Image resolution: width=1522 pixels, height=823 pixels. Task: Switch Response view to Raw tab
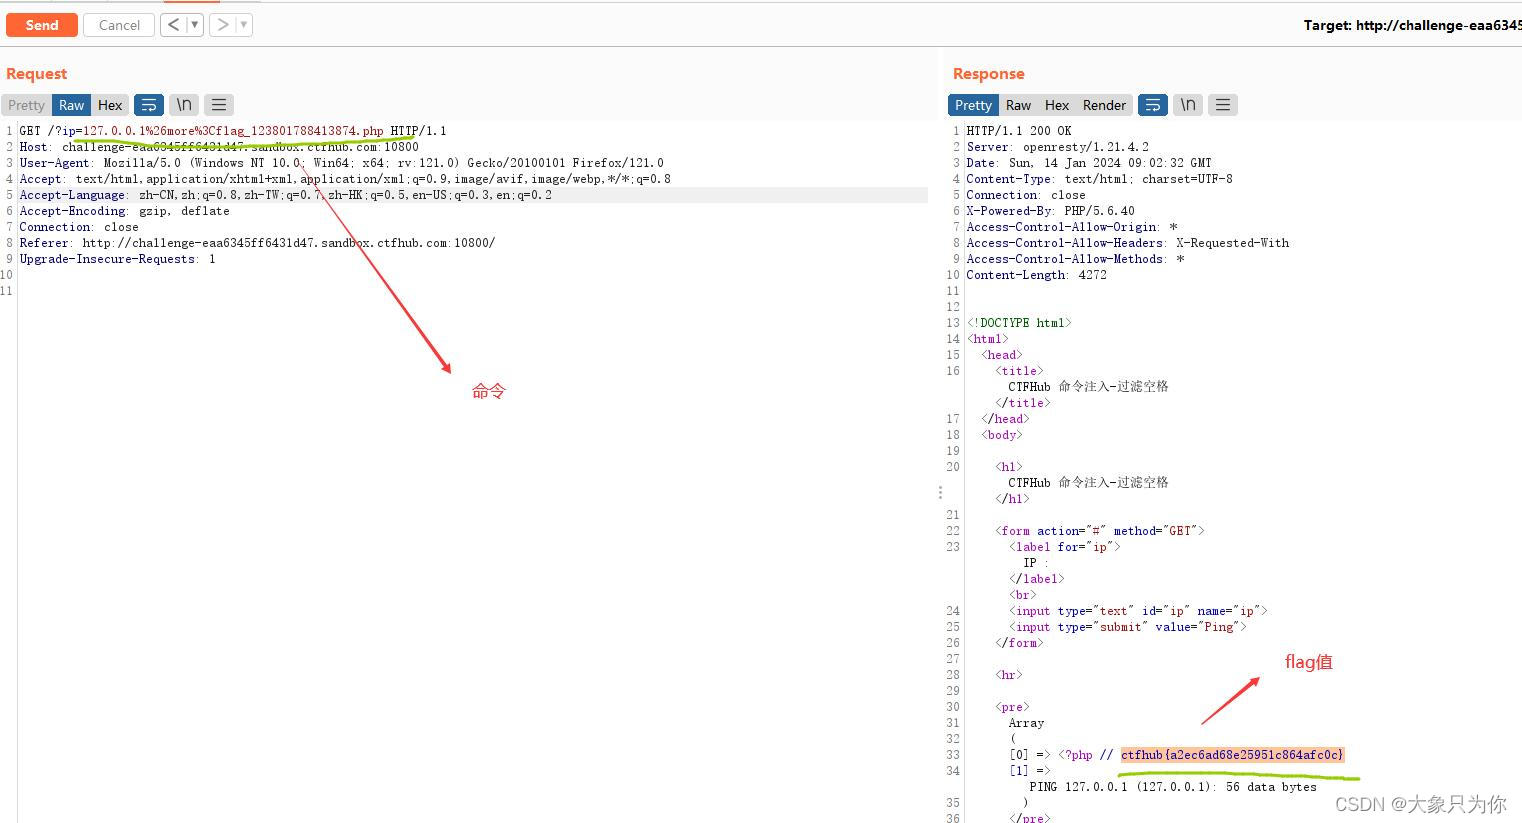1019,105
